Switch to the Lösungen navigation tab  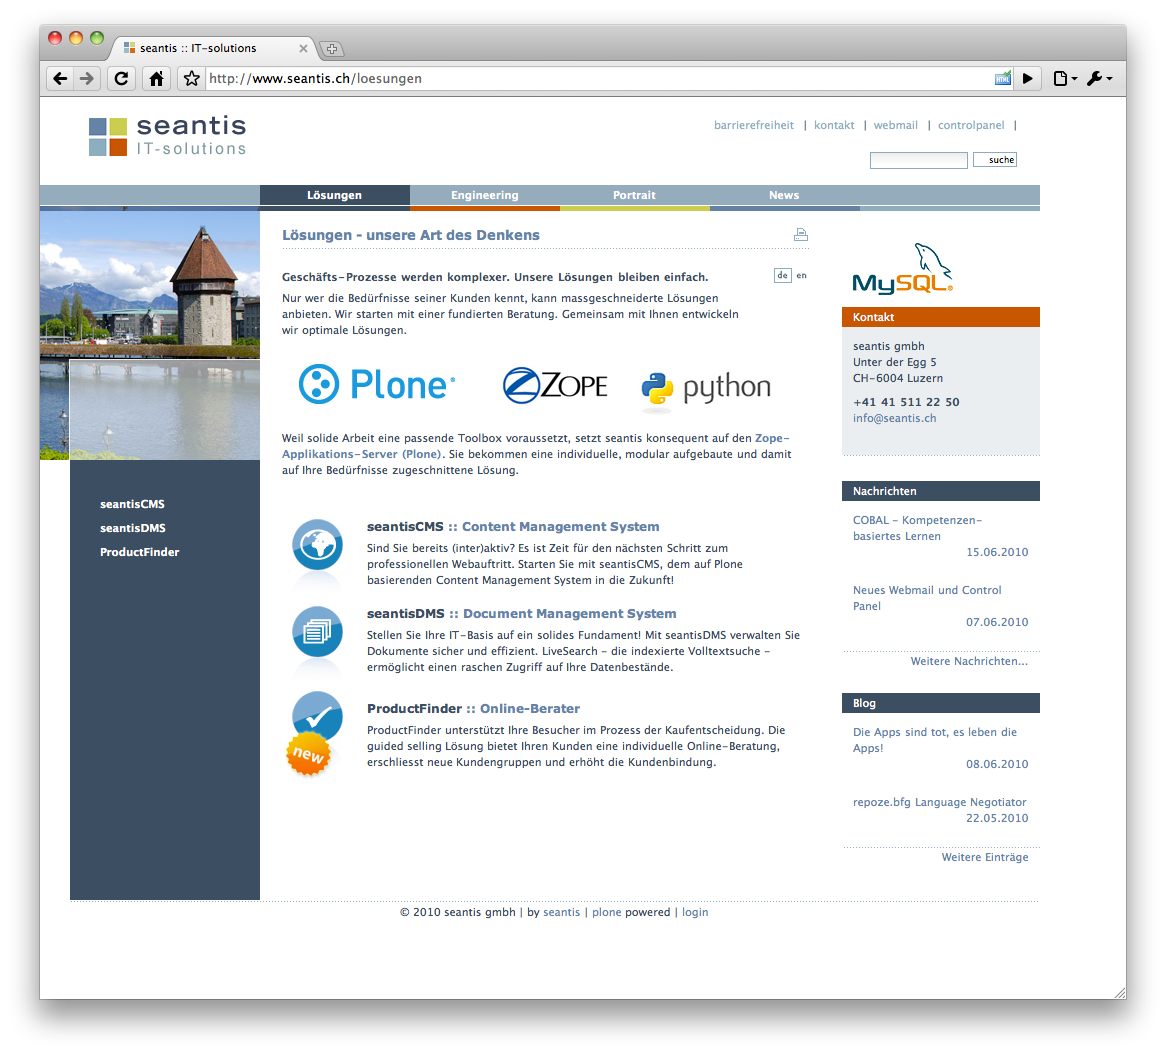335,195
